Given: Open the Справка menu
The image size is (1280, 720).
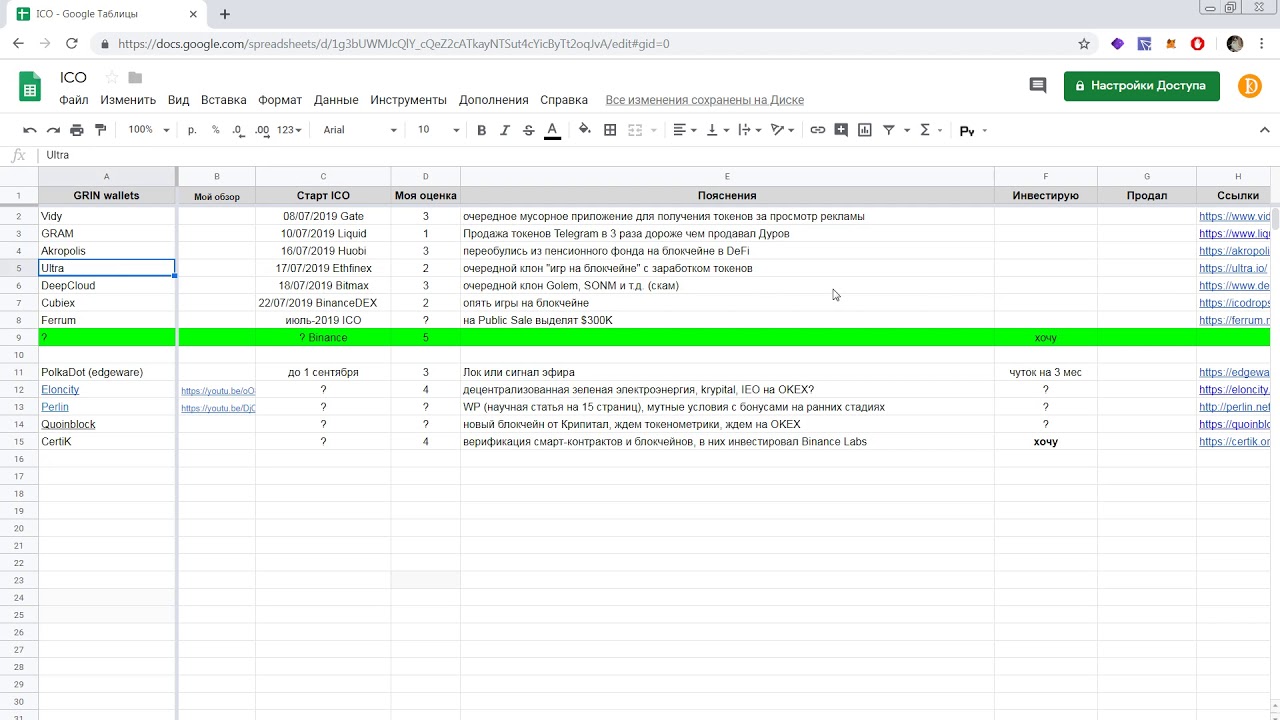Looking at the screenshot, I should (x=564, y=100).
